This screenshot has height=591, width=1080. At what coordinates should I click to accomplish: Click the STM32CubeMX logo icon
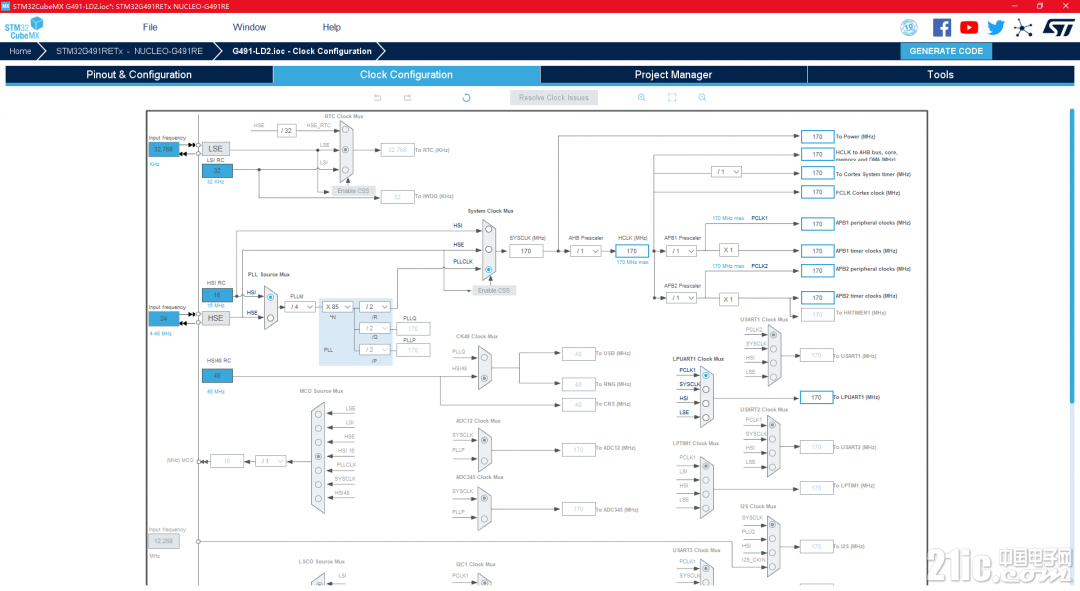click(x=24, y=28)
